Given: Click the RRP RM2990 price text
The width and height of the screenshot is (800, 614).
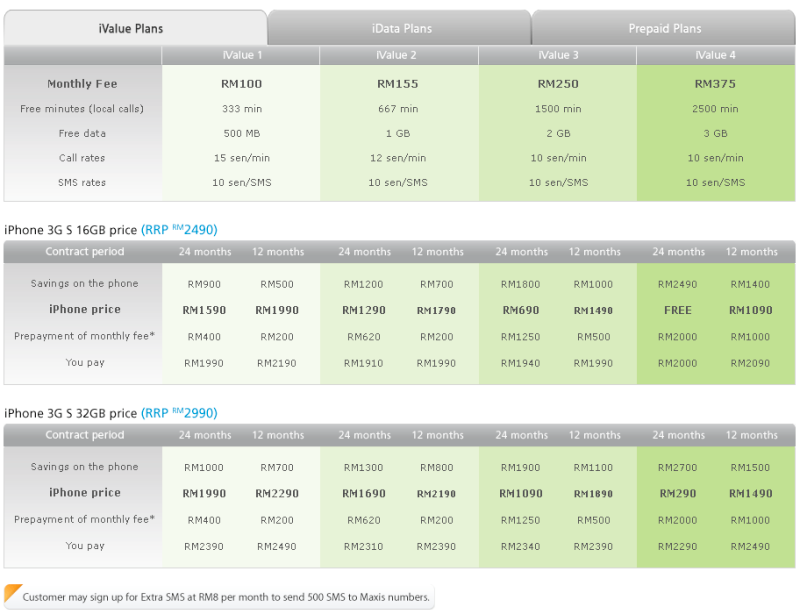Looking at the screenshot, I should pyautogui.click(x=179, y=413).
